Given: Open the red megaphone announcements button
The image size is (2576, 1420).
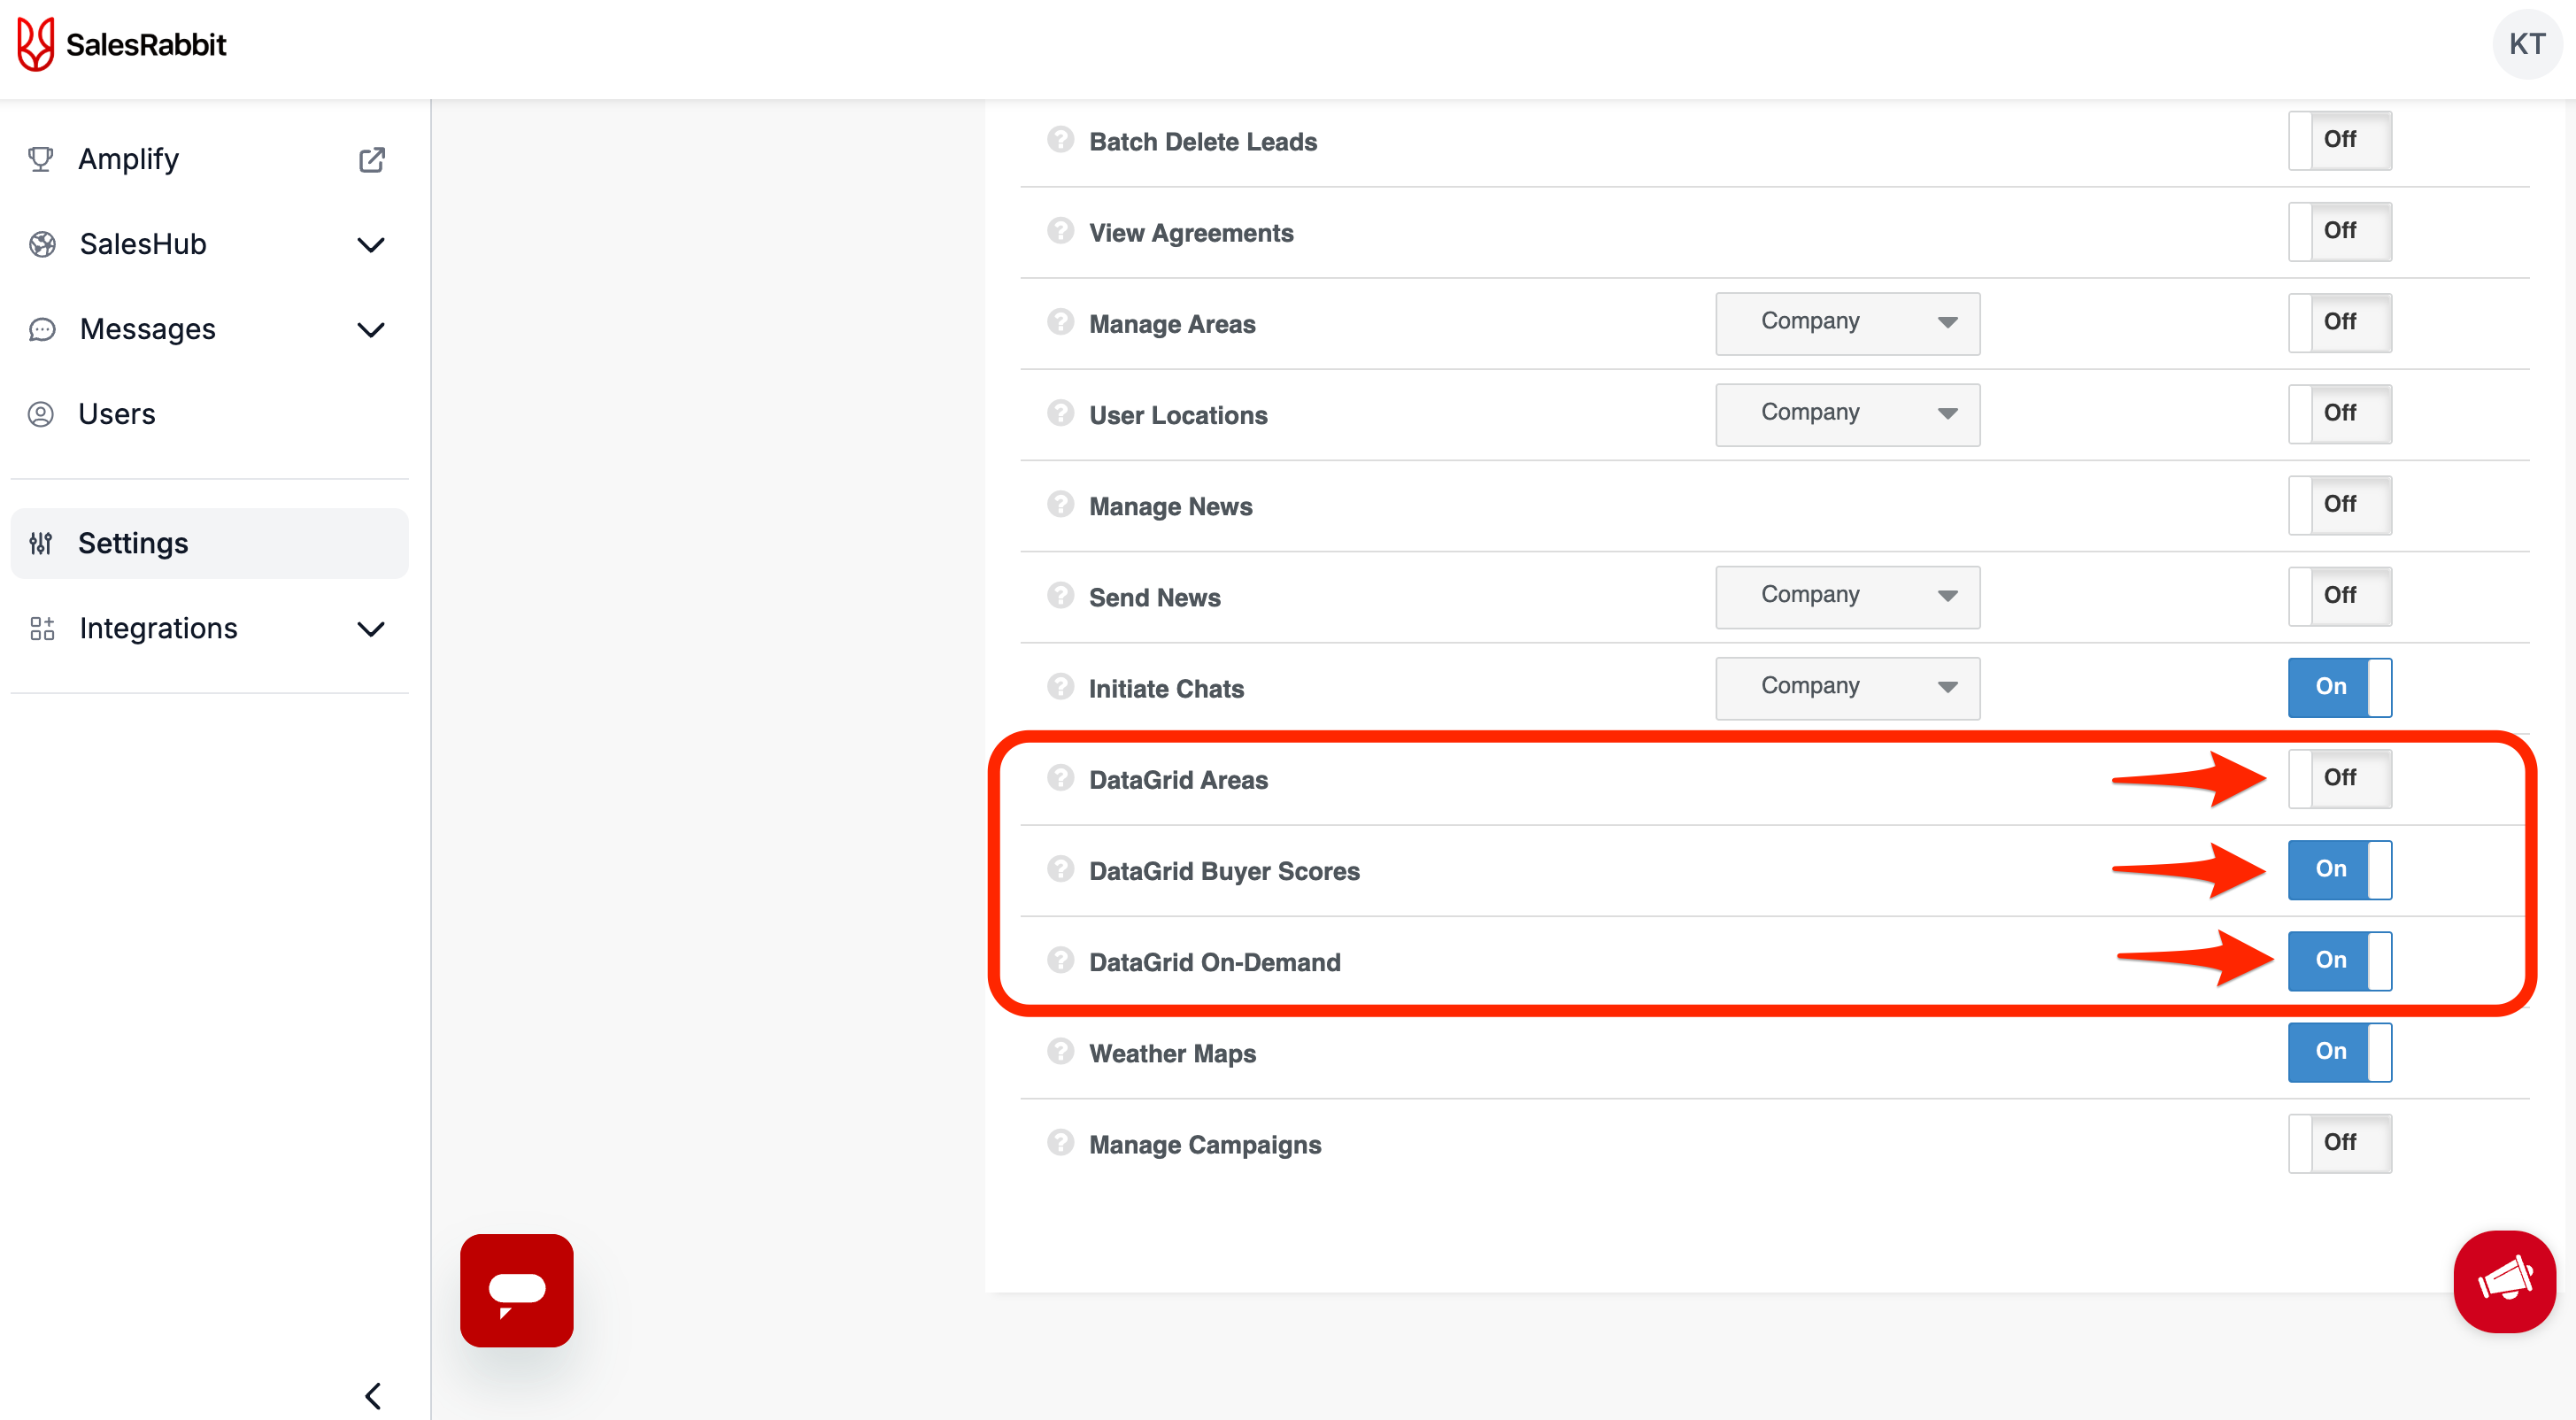Looking at the screenshot, I should (2504, 1281).
